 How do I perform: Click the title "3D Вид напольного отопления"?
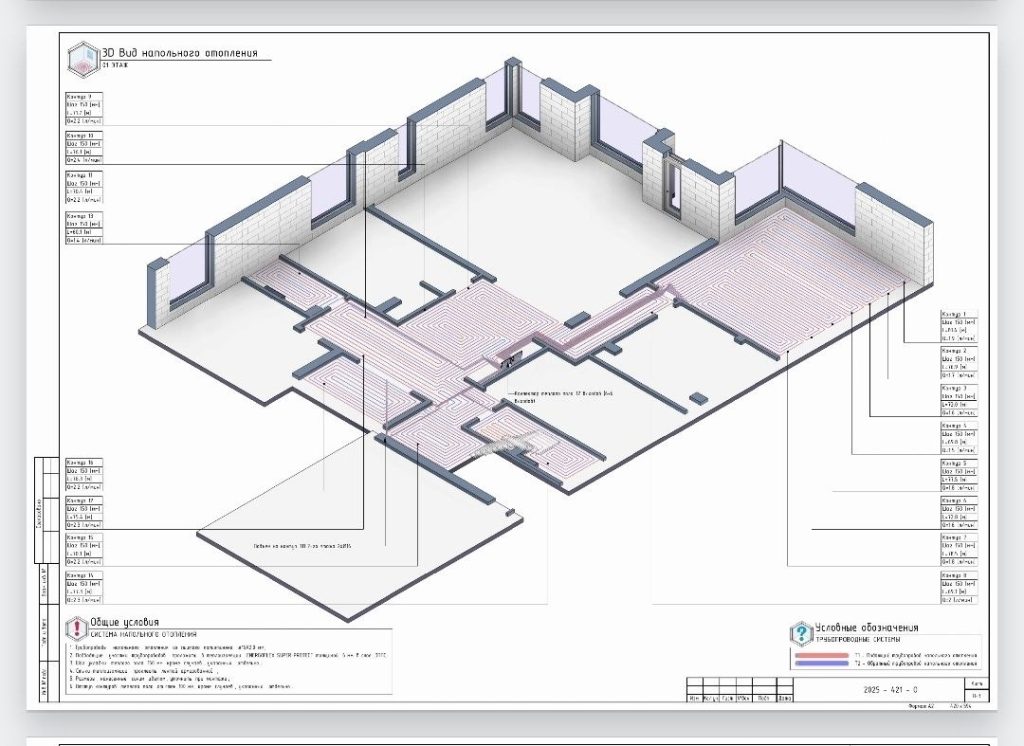click(x=180, y=53)
